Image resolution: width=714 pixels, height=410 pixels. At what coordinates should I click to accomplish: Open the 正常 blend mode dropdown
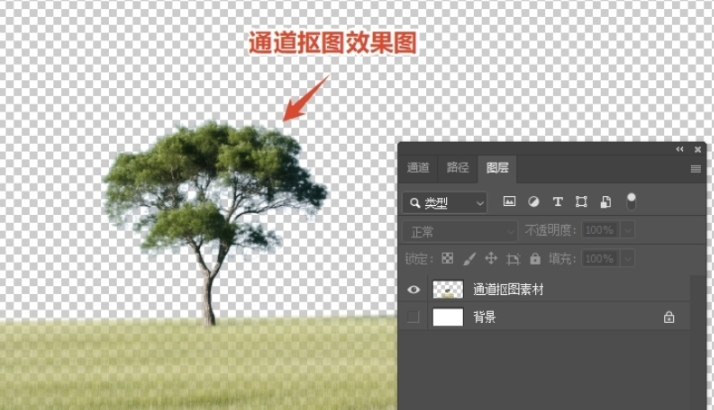pyautogui.click(x=460, y=232)
